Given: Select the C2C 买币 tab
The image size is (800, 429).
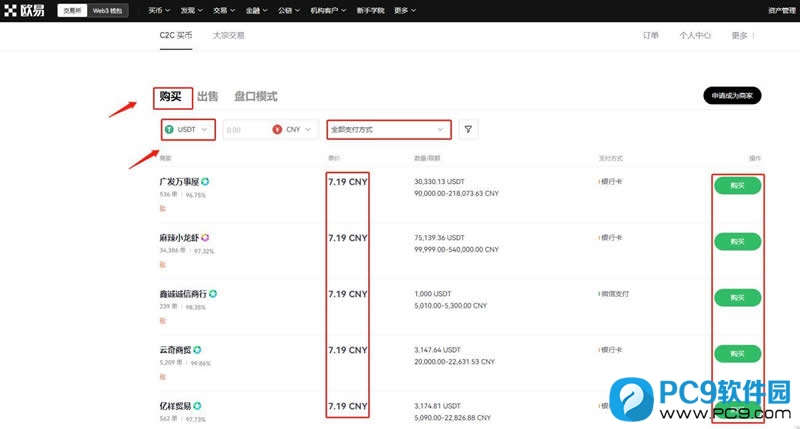Looking at the screenshot, I should 176,35.
